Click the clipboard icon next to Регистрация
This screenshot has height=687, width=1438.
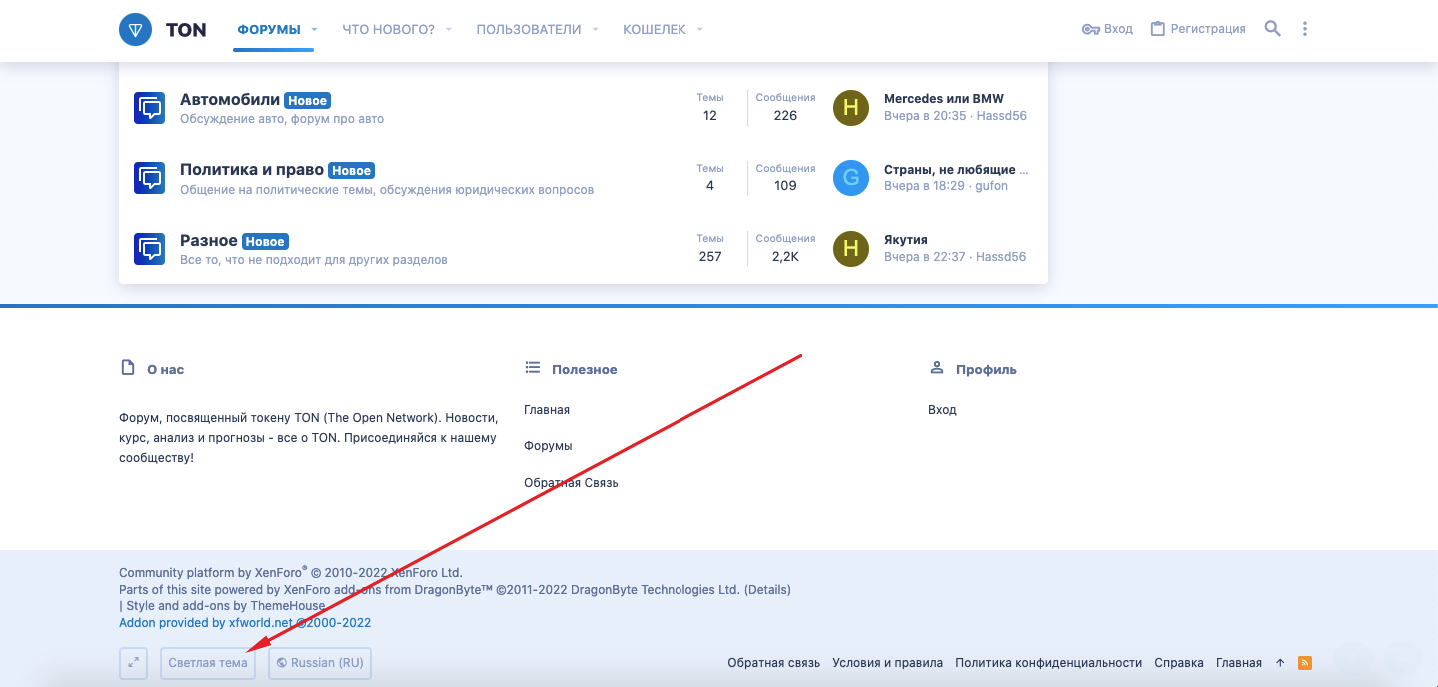(1158, 29)
